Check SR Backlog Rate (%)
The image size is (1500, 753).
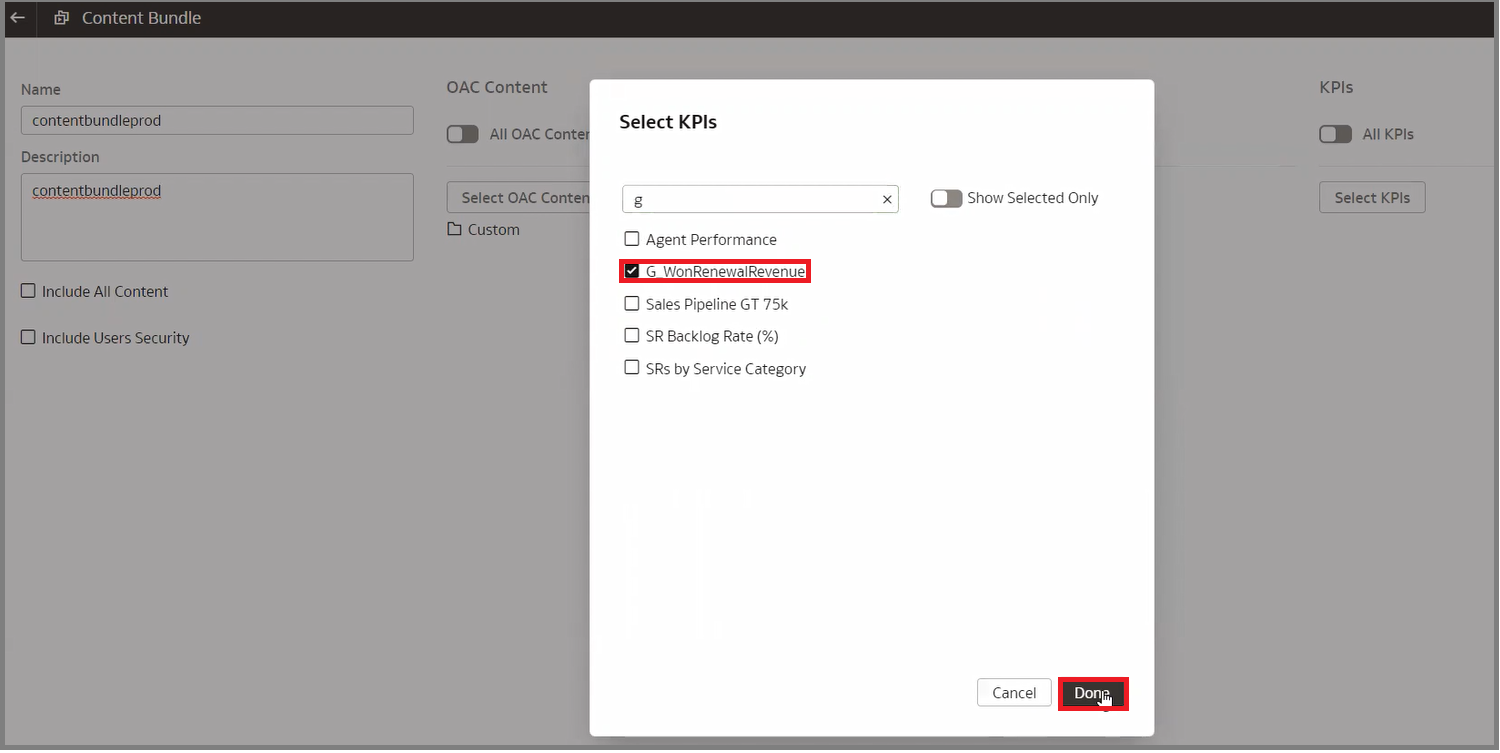point(631,335)
